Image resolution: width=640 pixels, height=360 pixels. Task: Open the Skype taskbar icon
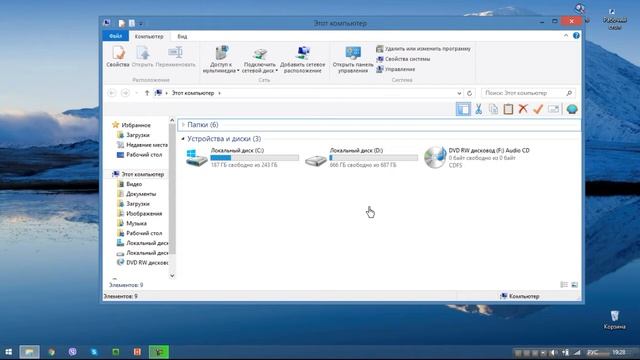(94, 352)
